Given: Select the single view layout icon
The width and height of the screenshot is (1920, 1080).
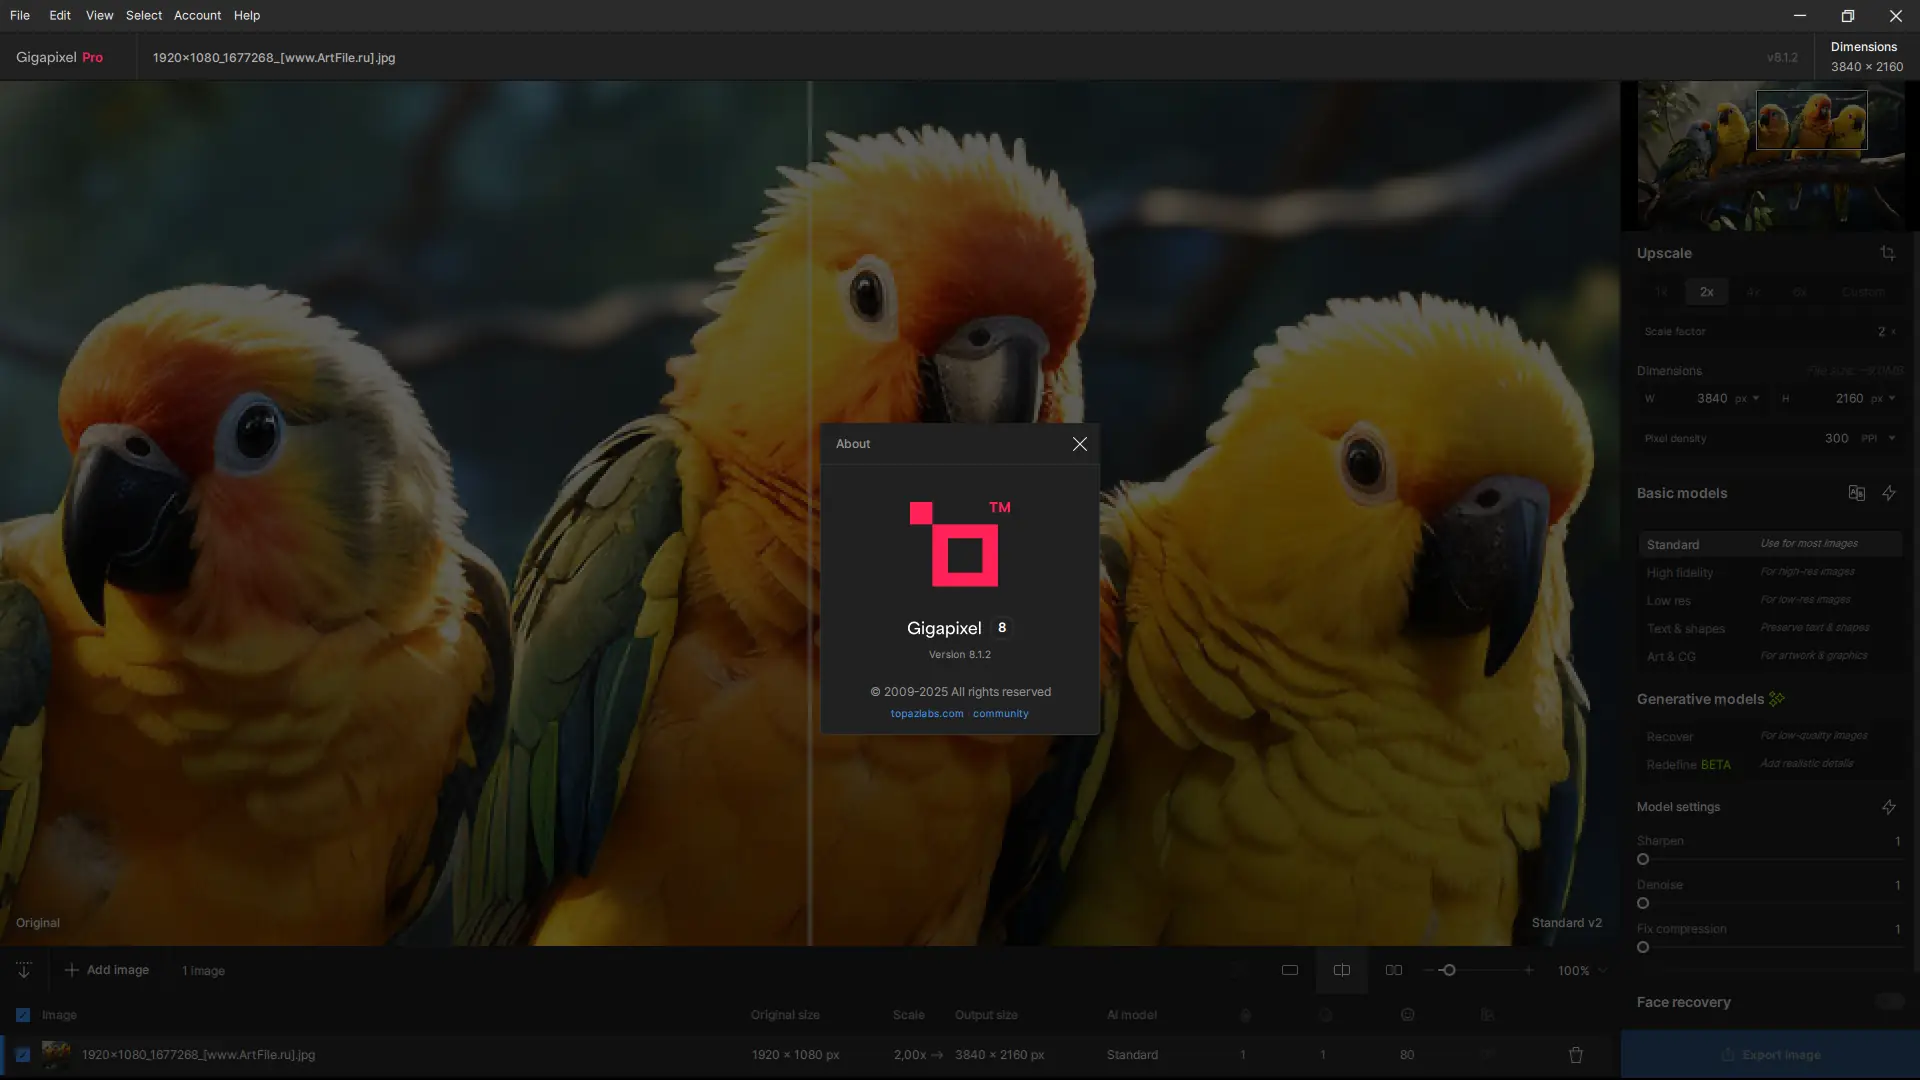Looking at the screenshot, I should 1290,970.
